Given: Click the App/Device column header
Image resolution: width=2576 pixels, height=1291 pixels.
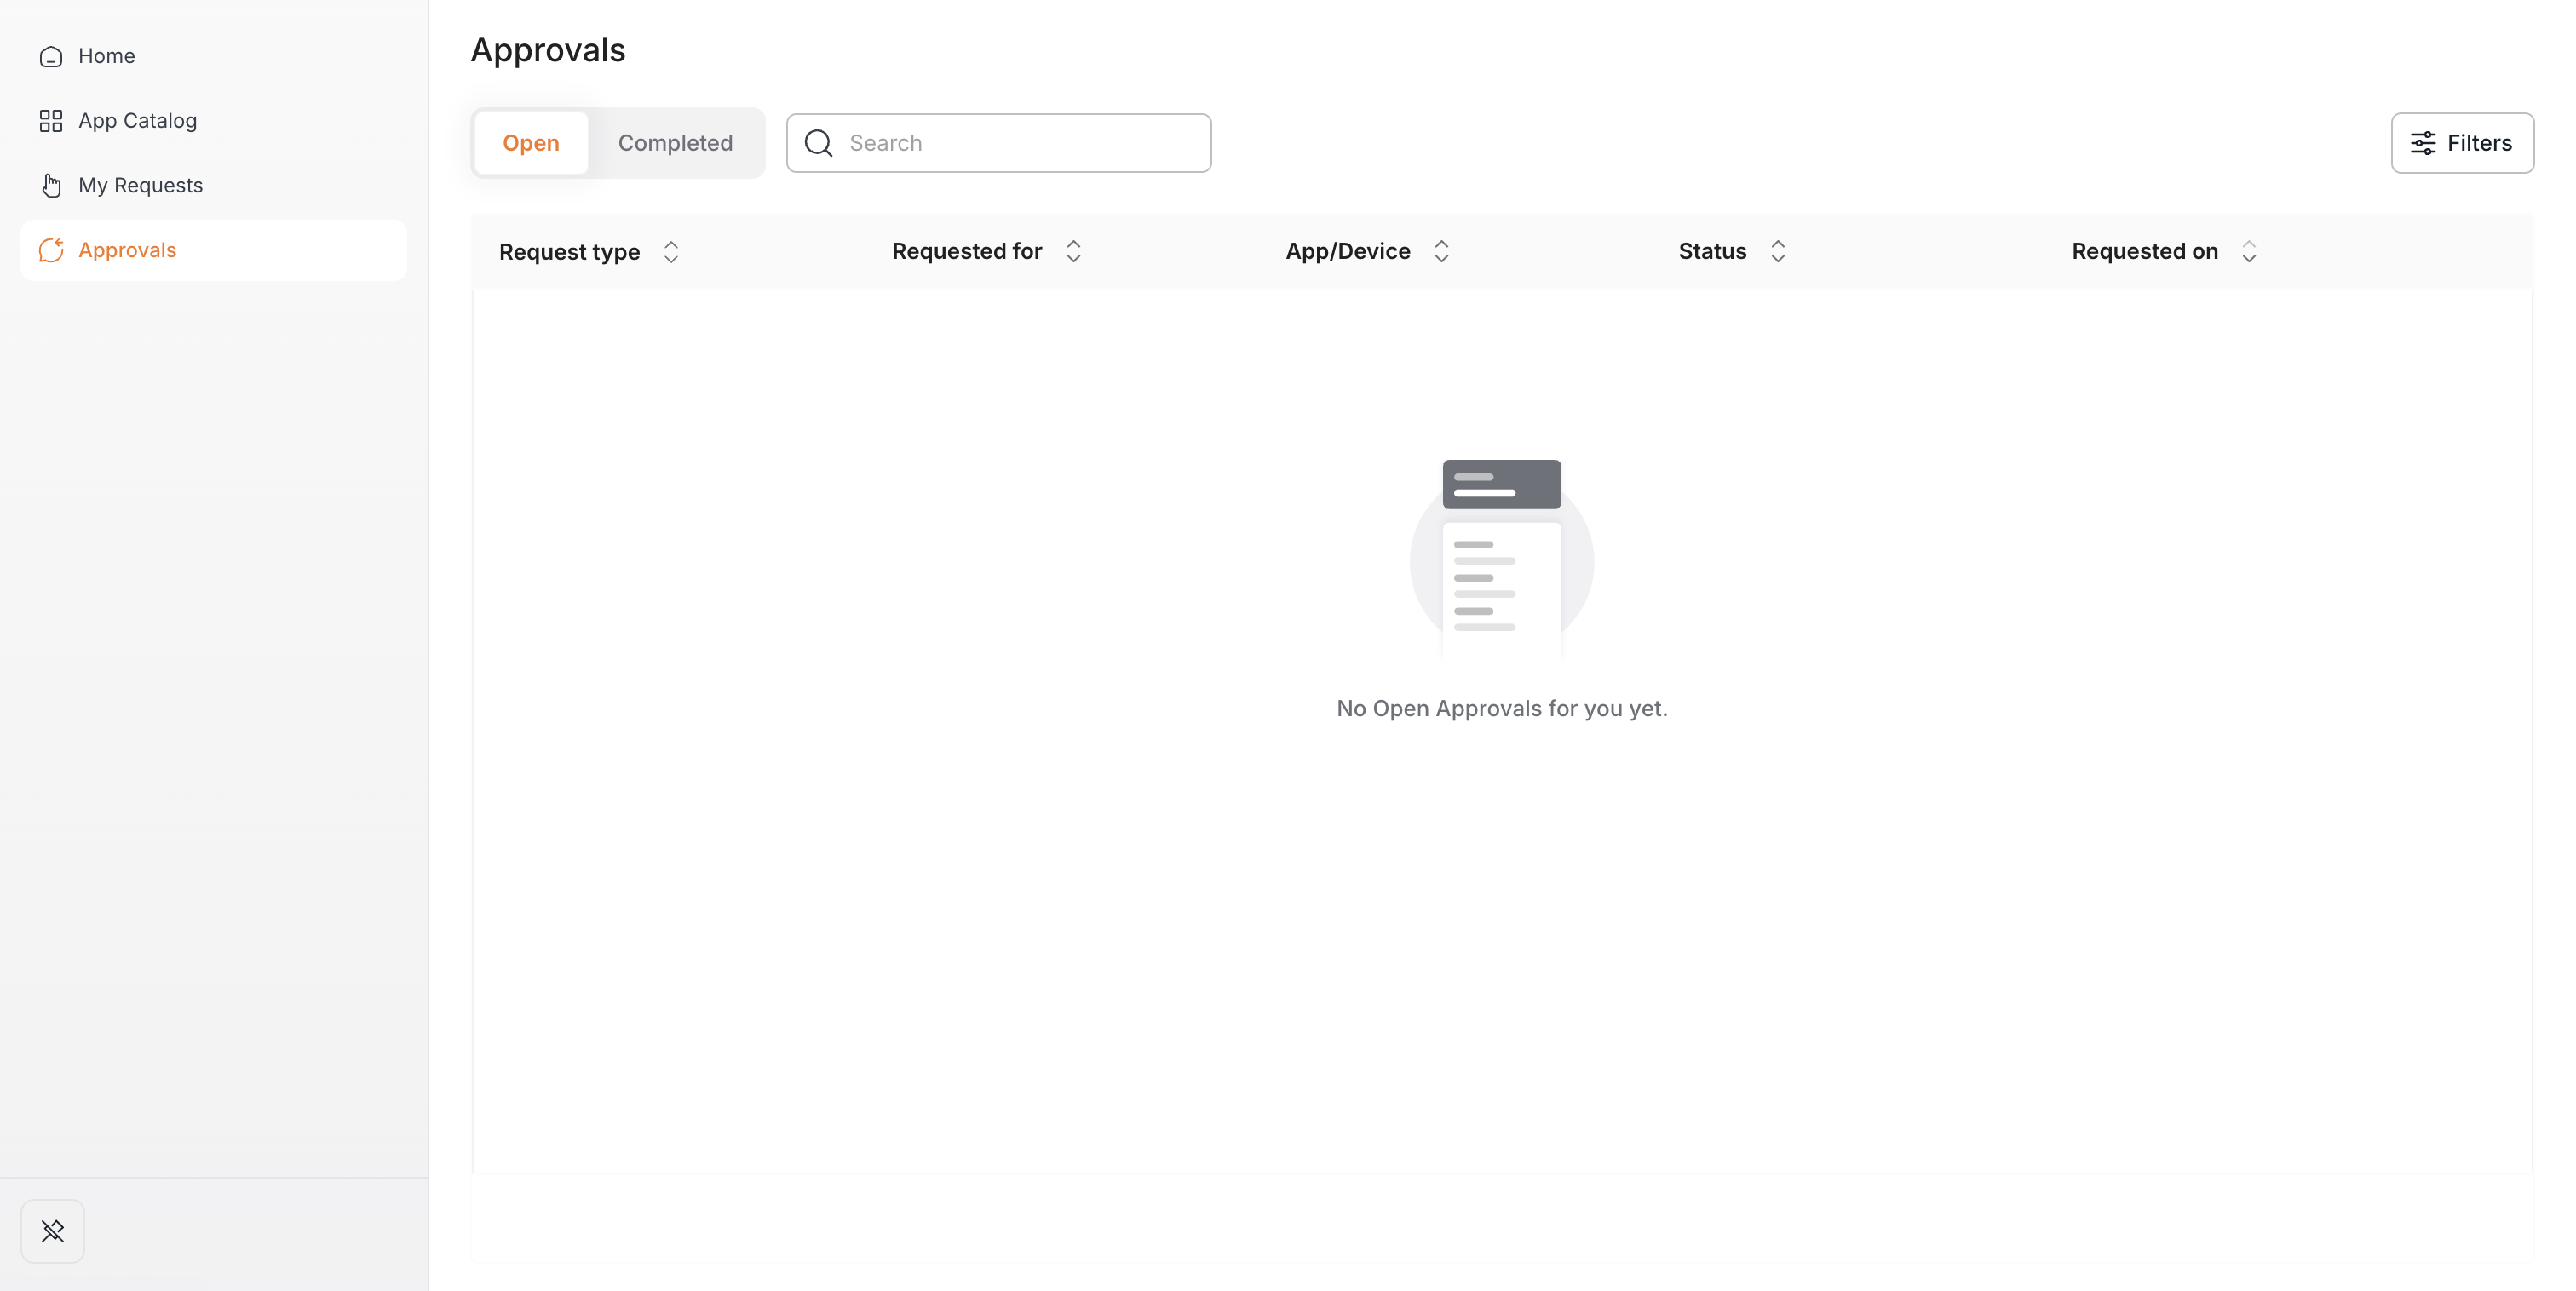Looking at the screenshot, I should coord(1348,251).
